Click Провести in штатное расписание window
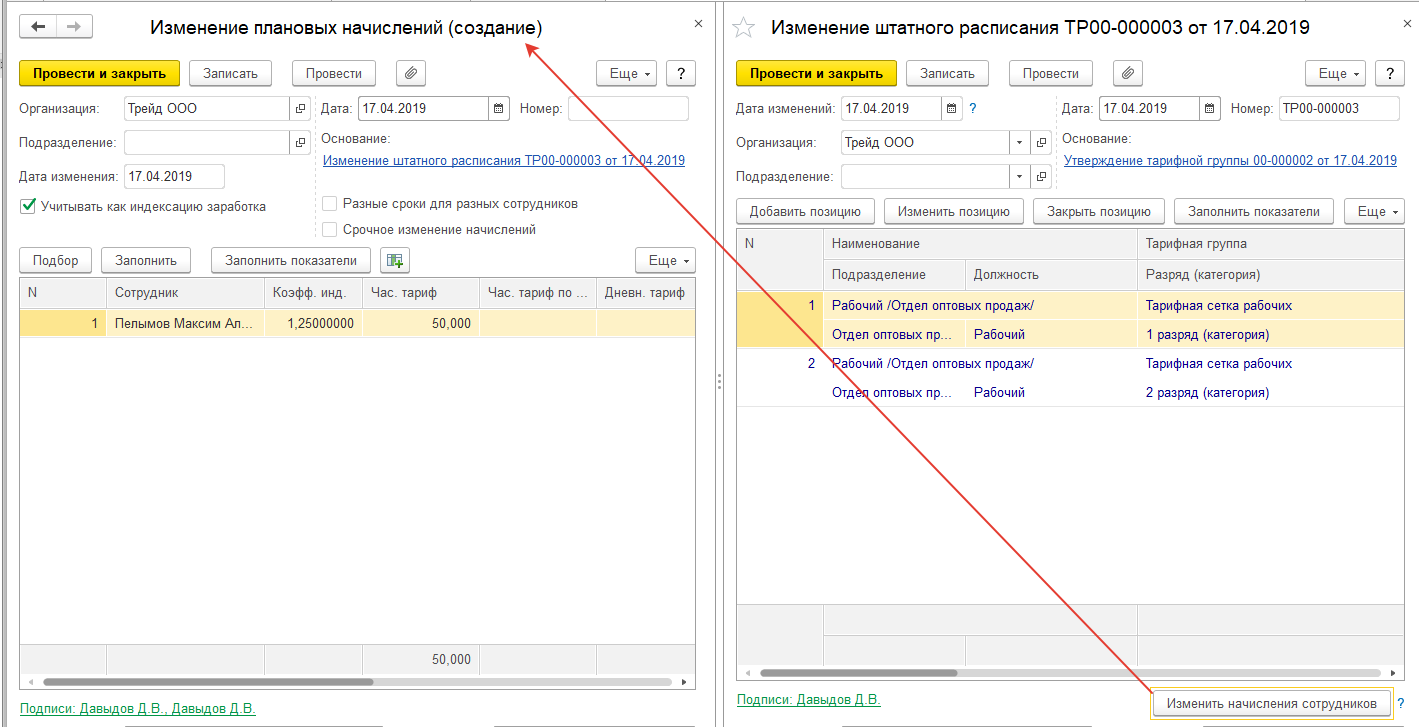This screenshot has height=727, width=1419. click(1051, 73)
